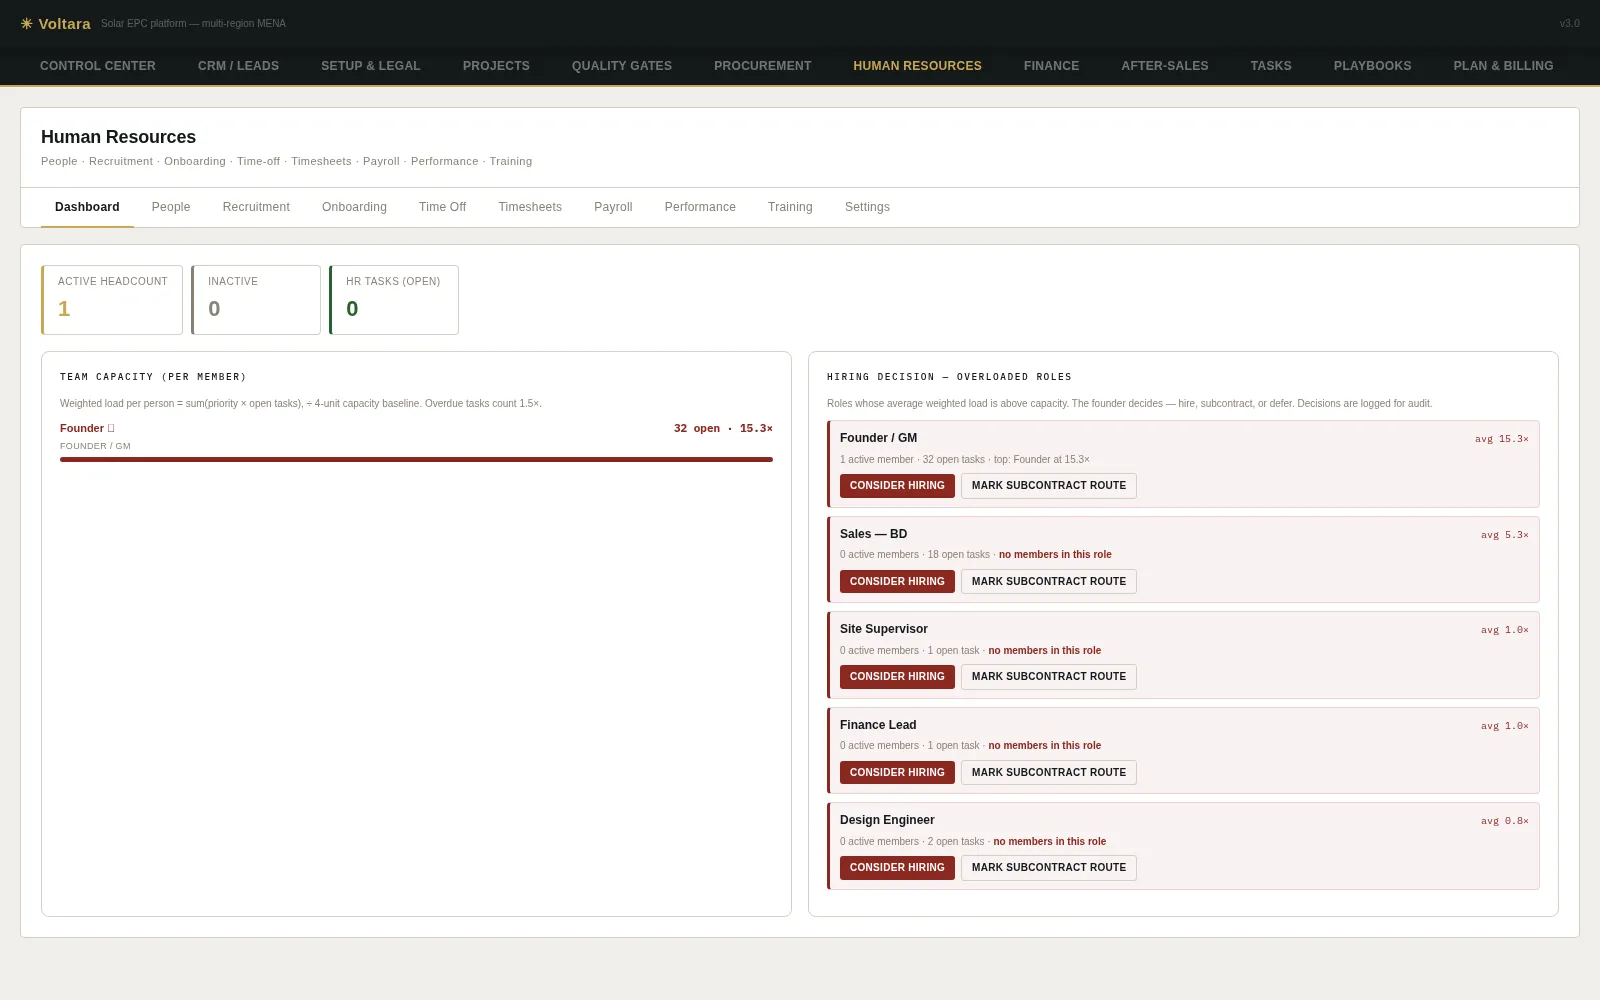Go to Procurement
Viewport: 1600px width, 1000px height.
pyautogui.click(x=763, y=66)
